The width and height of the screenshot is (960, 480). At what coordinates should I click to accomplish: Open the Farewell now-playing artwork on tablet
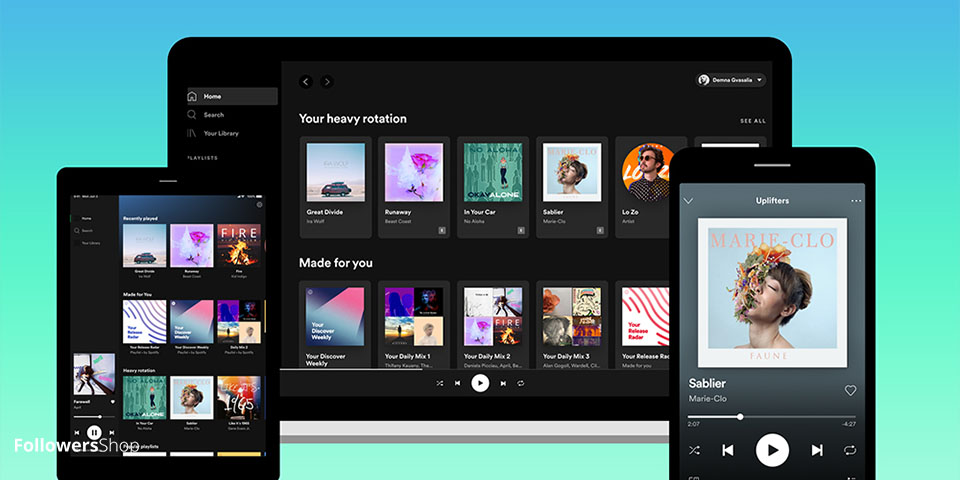(94, 374)
